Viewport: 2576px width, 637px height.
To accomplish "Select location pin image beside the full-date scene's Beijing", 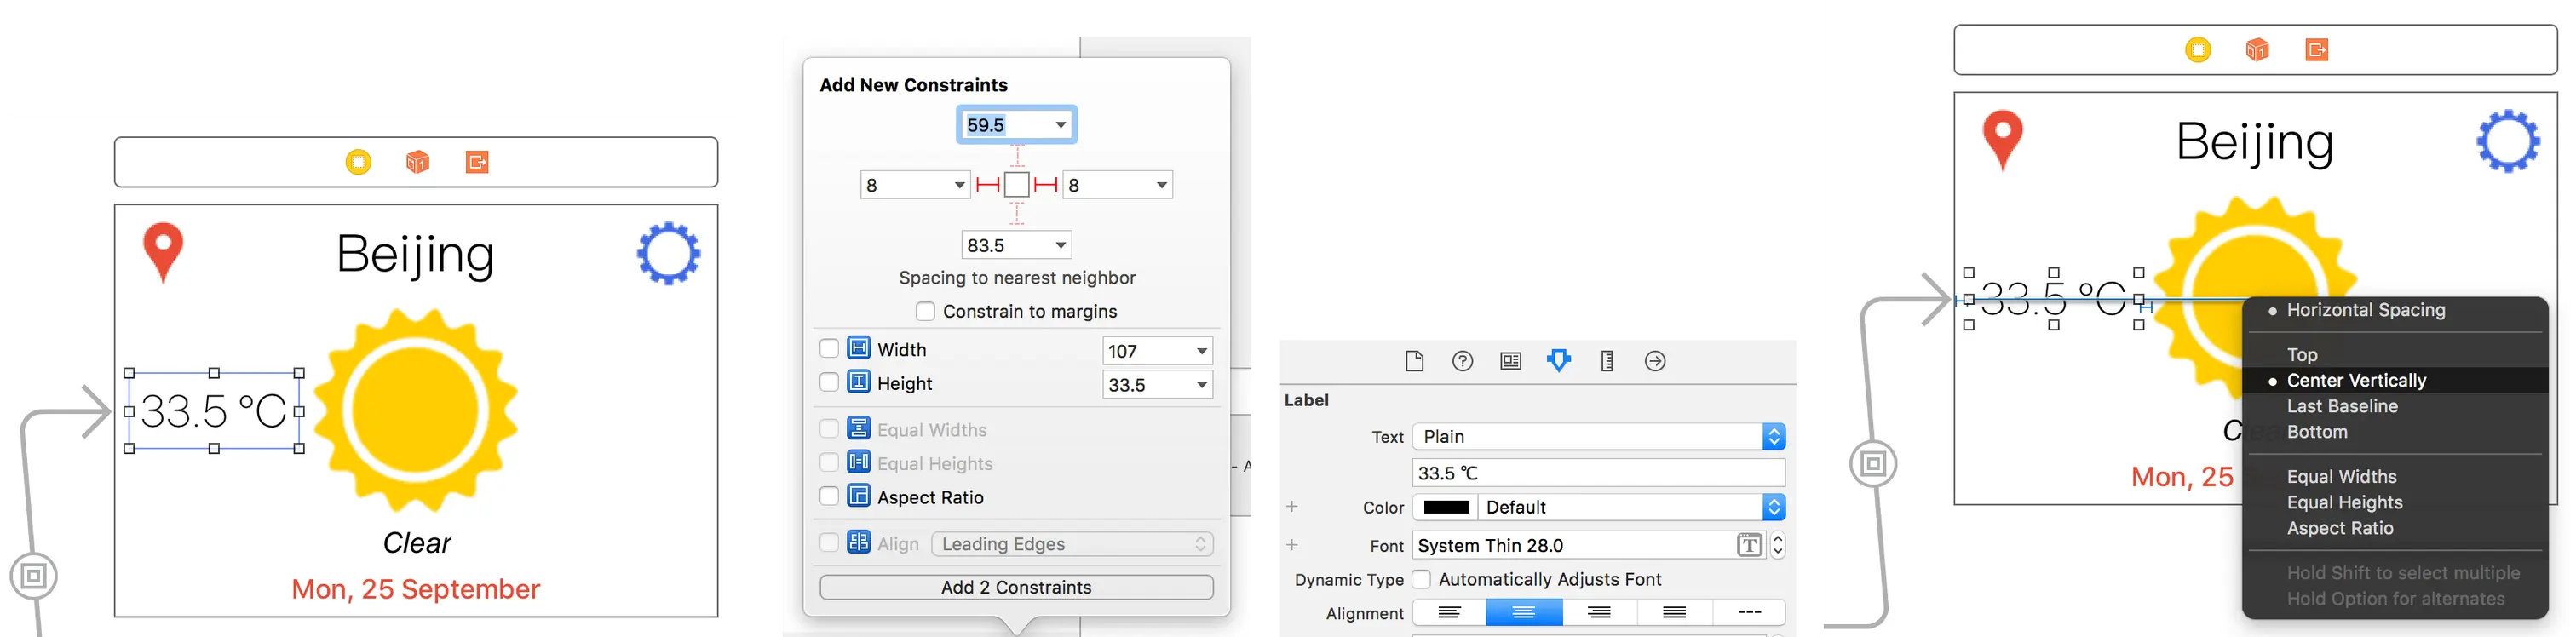I will click(163, 253).
